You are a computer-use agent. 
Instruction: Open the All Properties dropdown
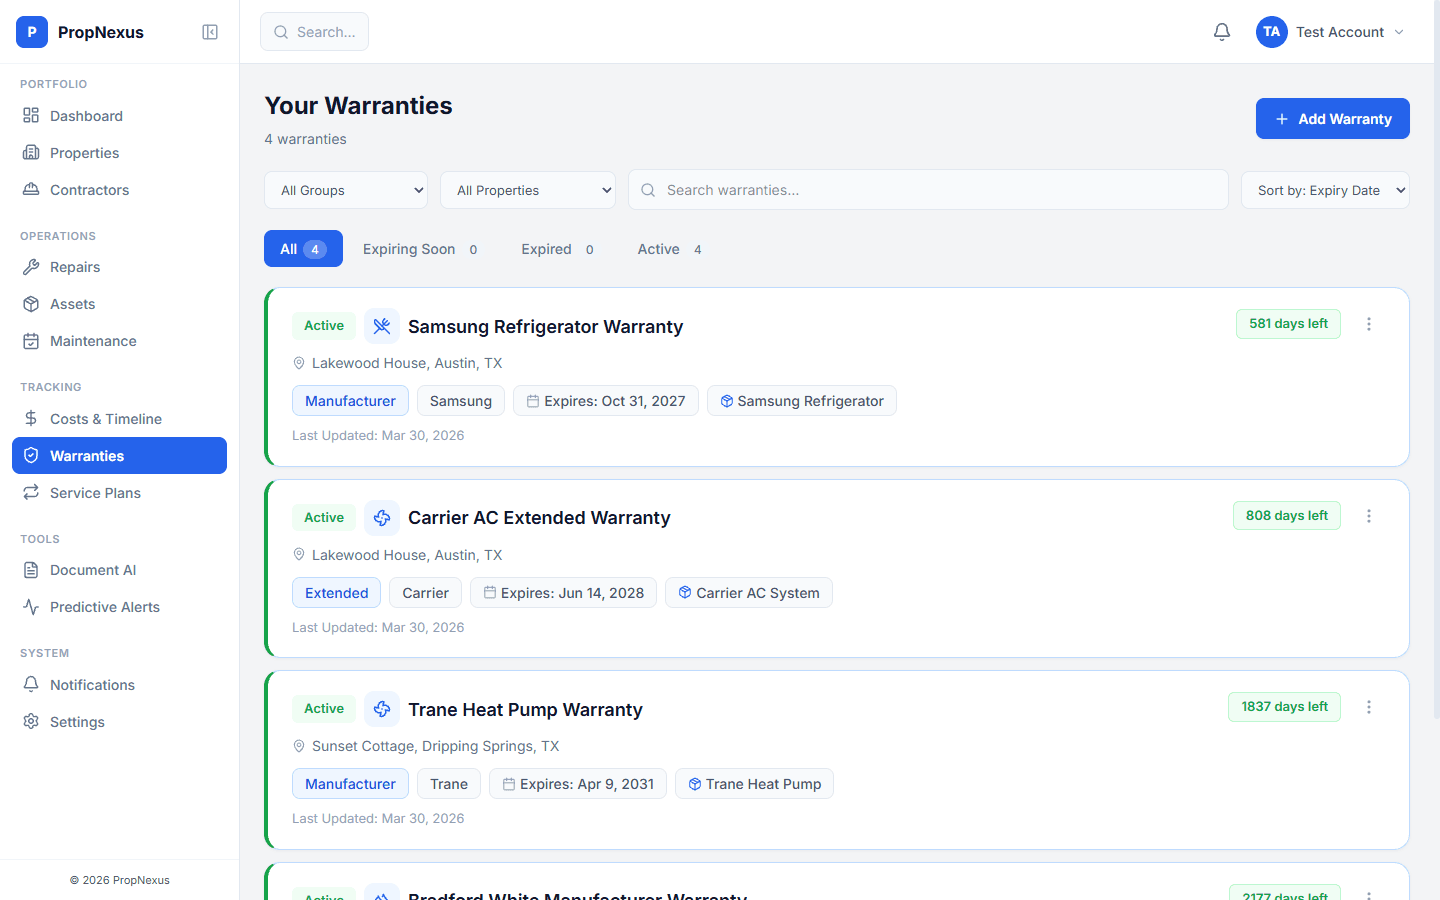pos(528,189)
